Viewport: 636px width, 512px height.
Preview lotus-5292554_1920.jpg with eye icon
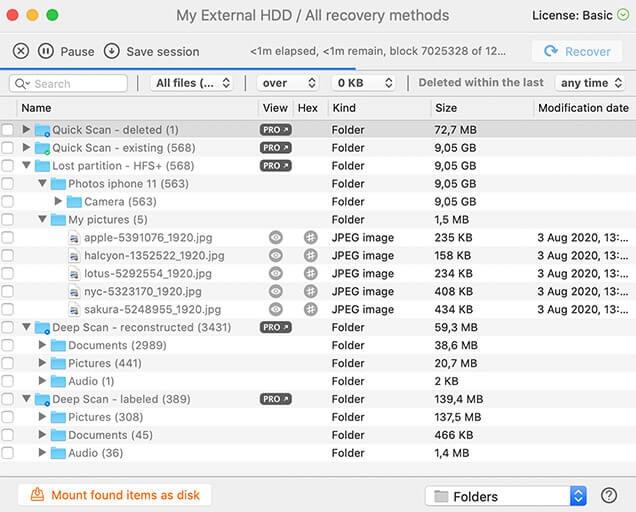[276, 273]
